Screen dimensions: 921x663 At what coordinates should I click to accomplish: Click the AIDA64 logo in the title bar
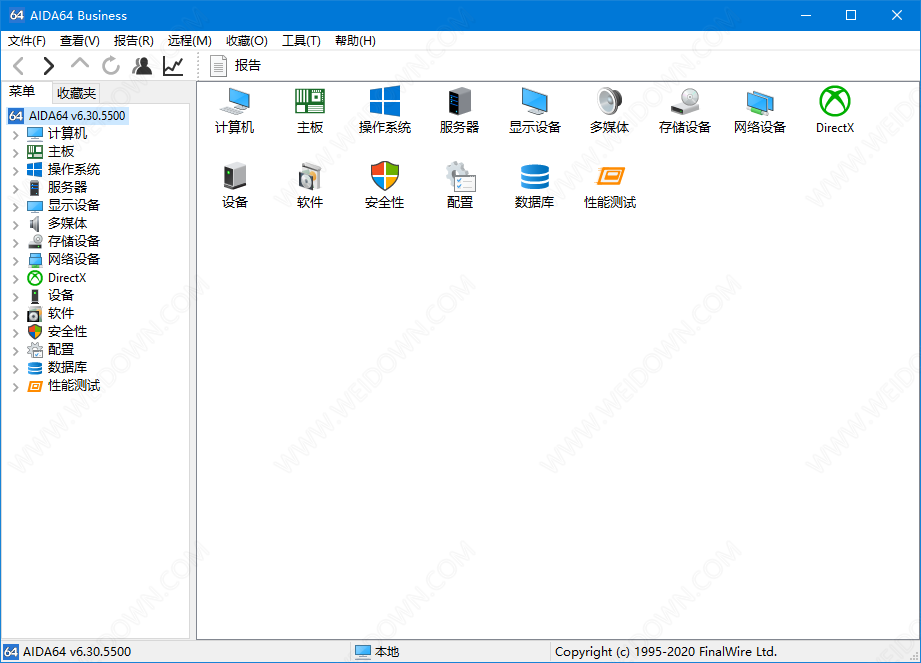[x=16, y=15]
